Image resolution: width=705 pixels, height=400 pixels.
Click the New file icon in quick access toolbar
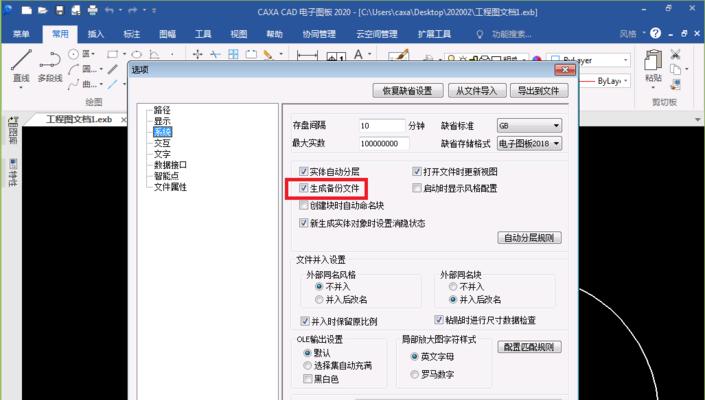pos(27,10)
